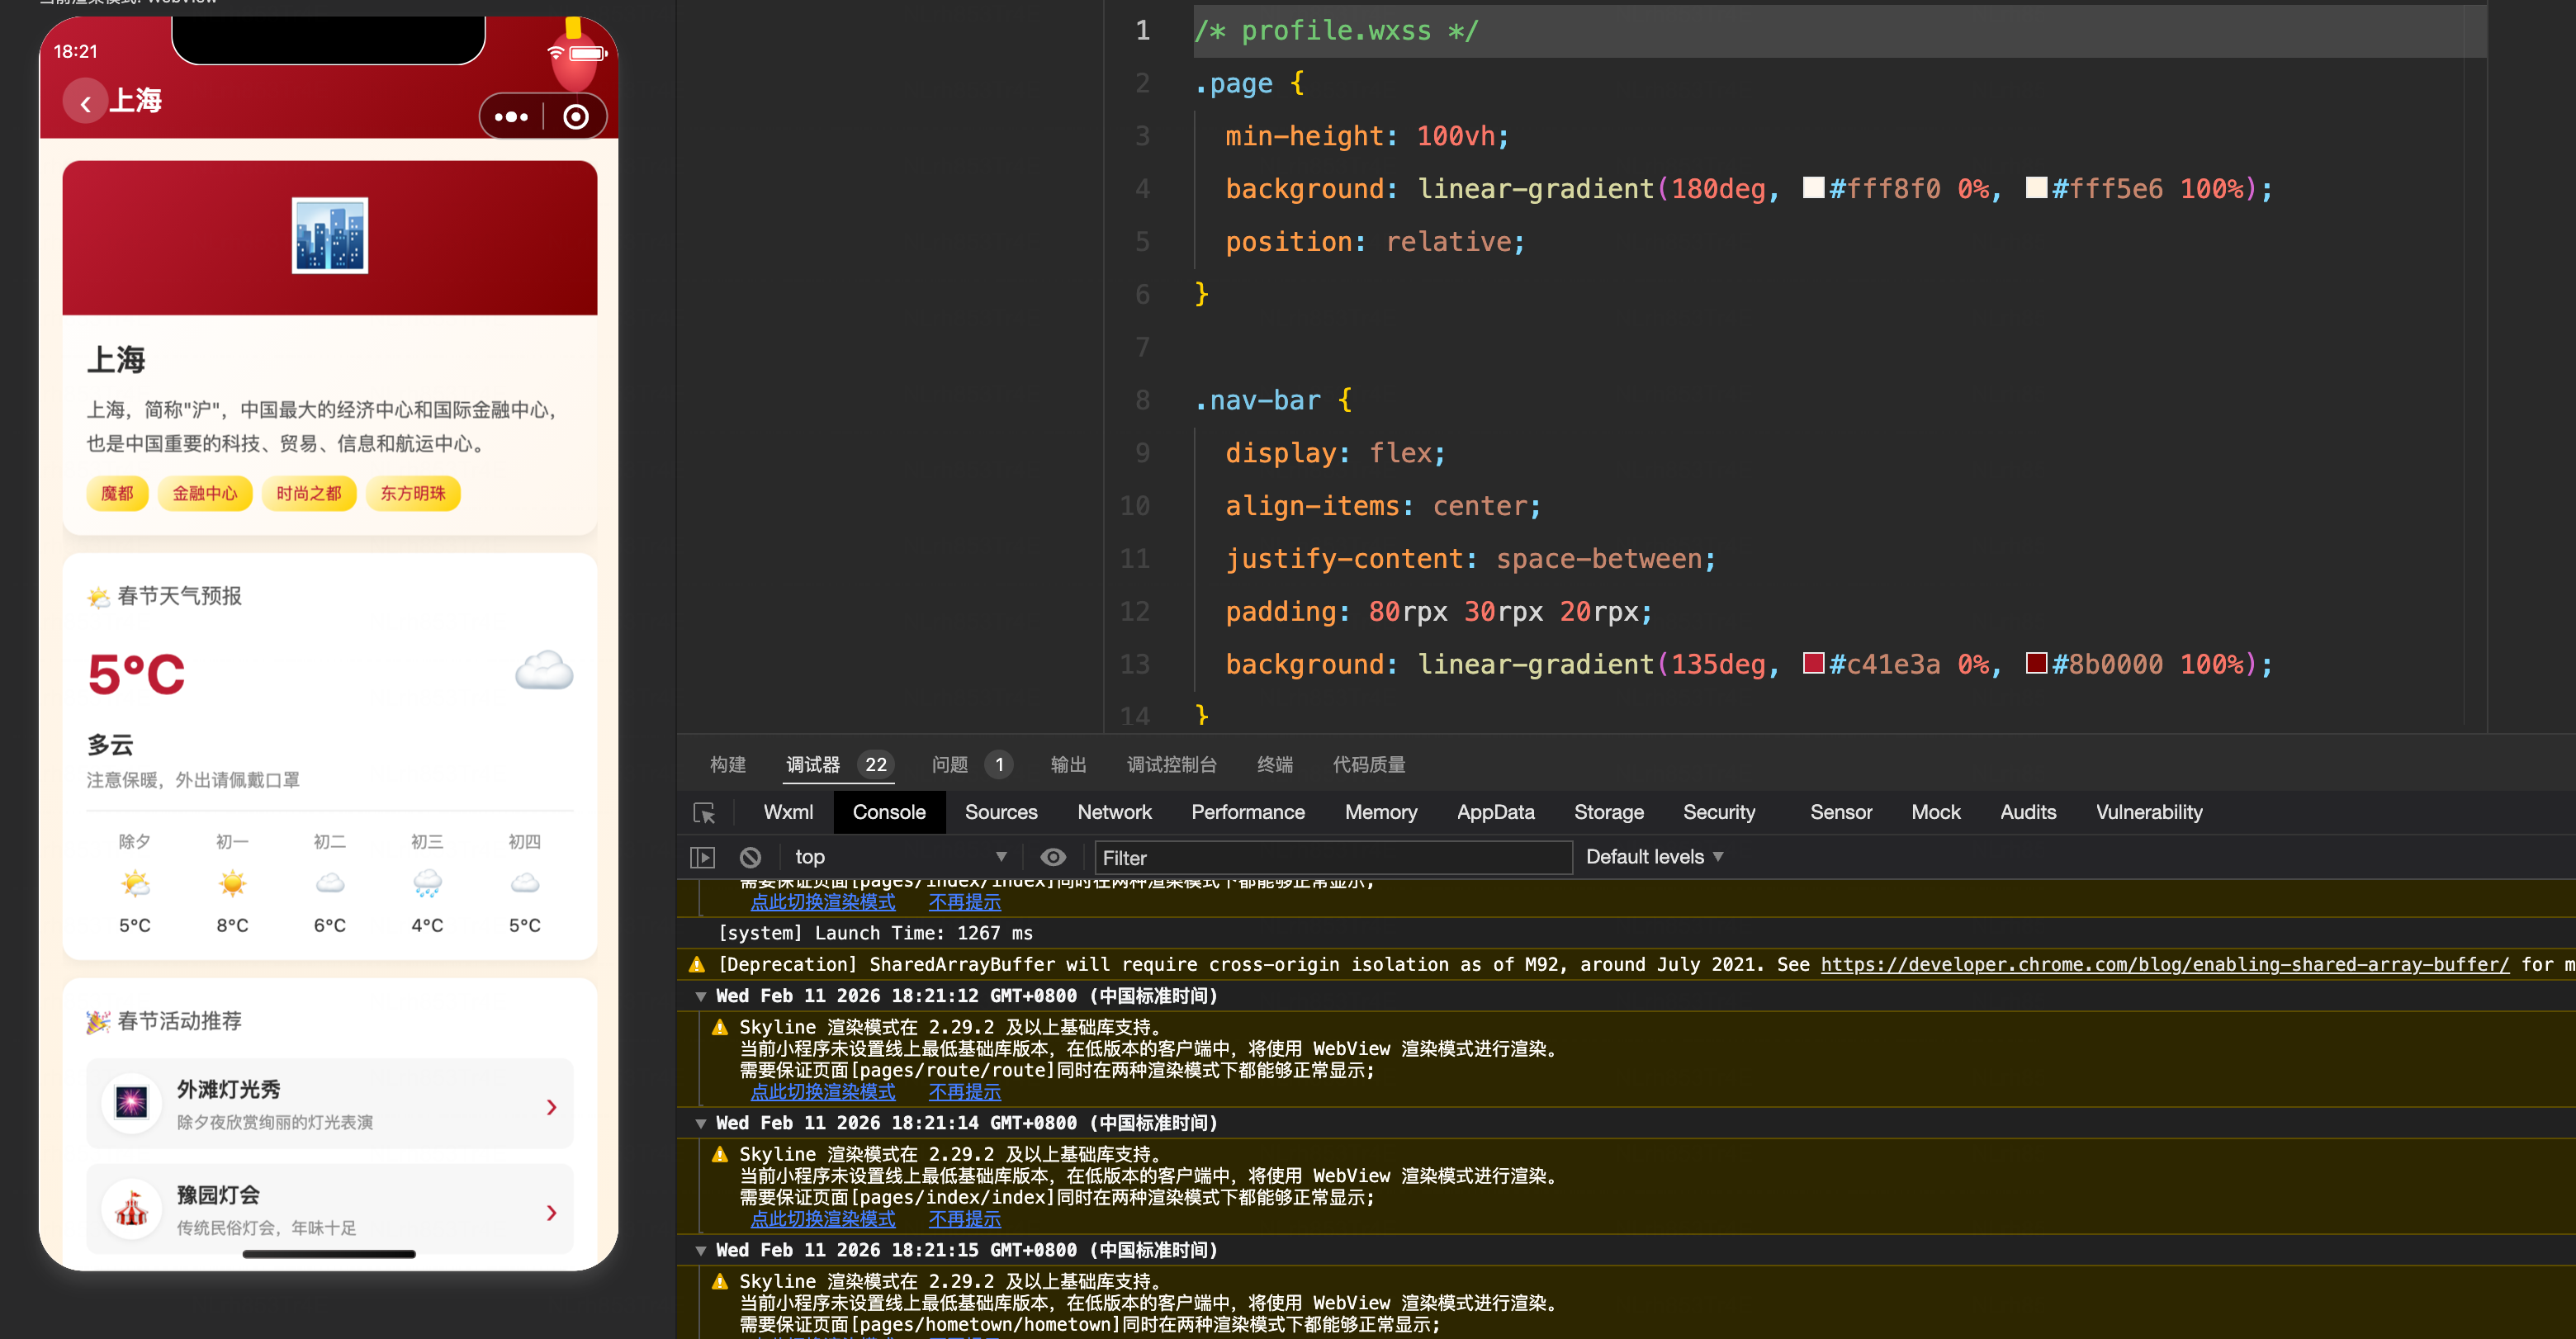Viewport: 2576px width, 1339px height.
Task: Click the element inspector arrow icon
Action: click(x=704, y=813)
